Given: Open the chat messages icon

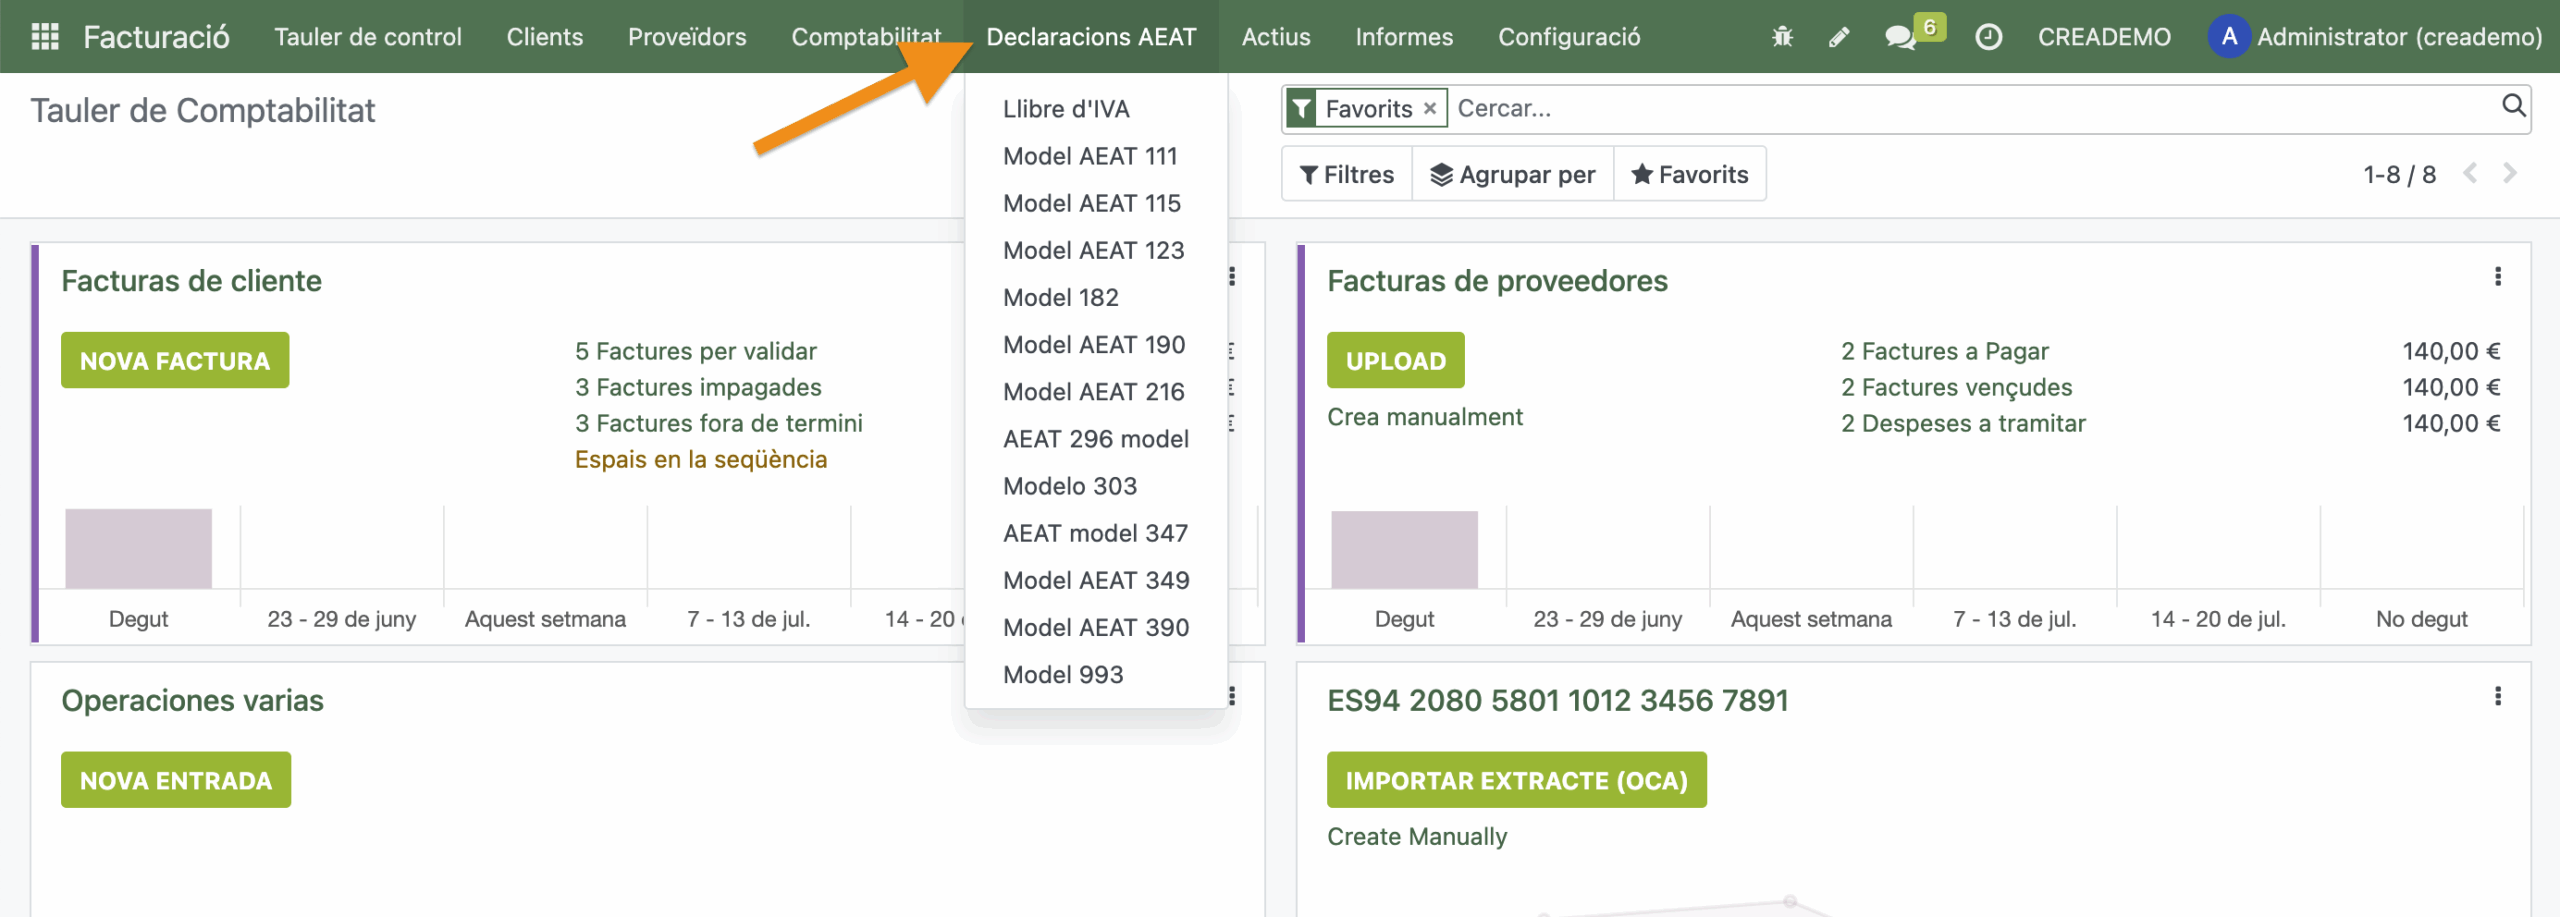Looking at the screenshot, I should 1899,37.
